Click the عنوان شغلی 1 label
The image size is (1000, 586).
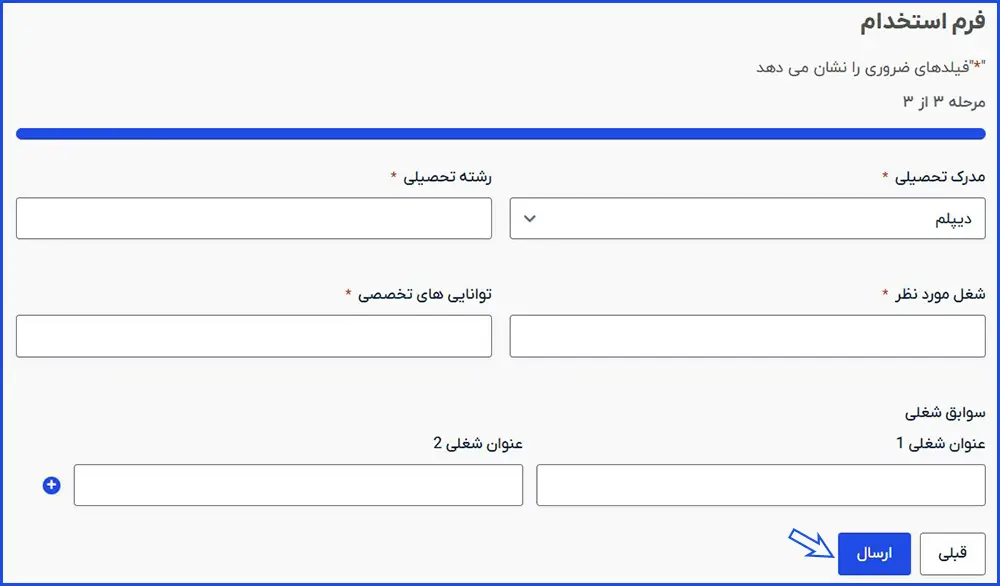click(940, 443)
